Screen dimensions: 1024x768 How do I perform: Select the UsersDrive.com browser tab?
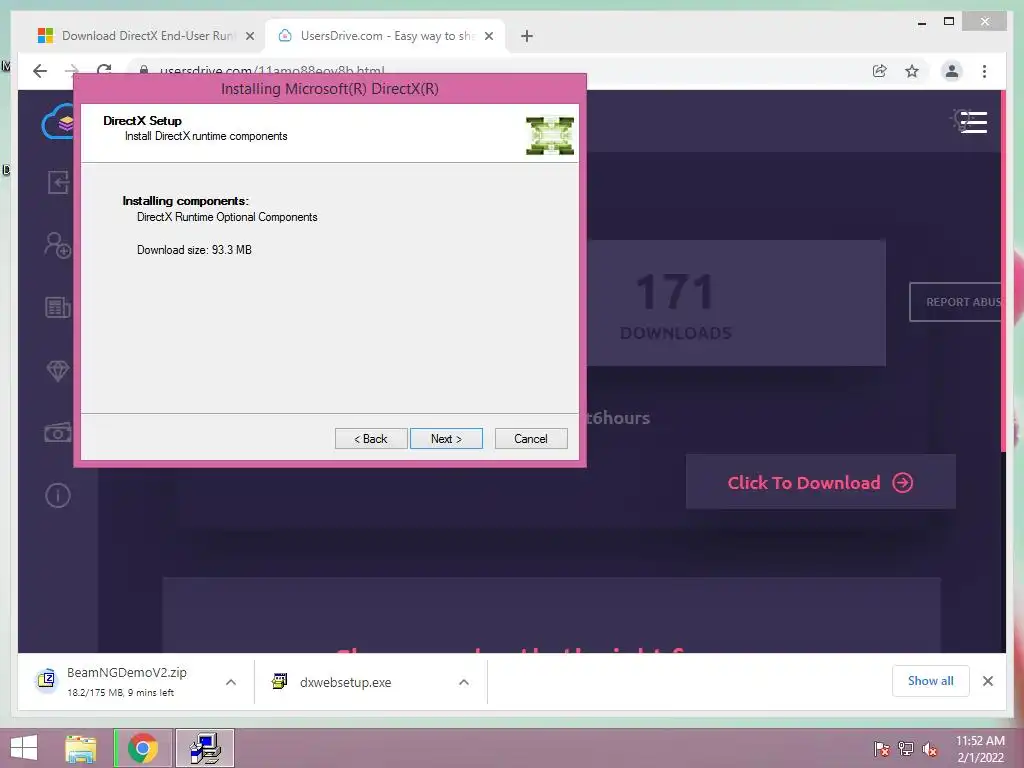(x=385, y=36)
